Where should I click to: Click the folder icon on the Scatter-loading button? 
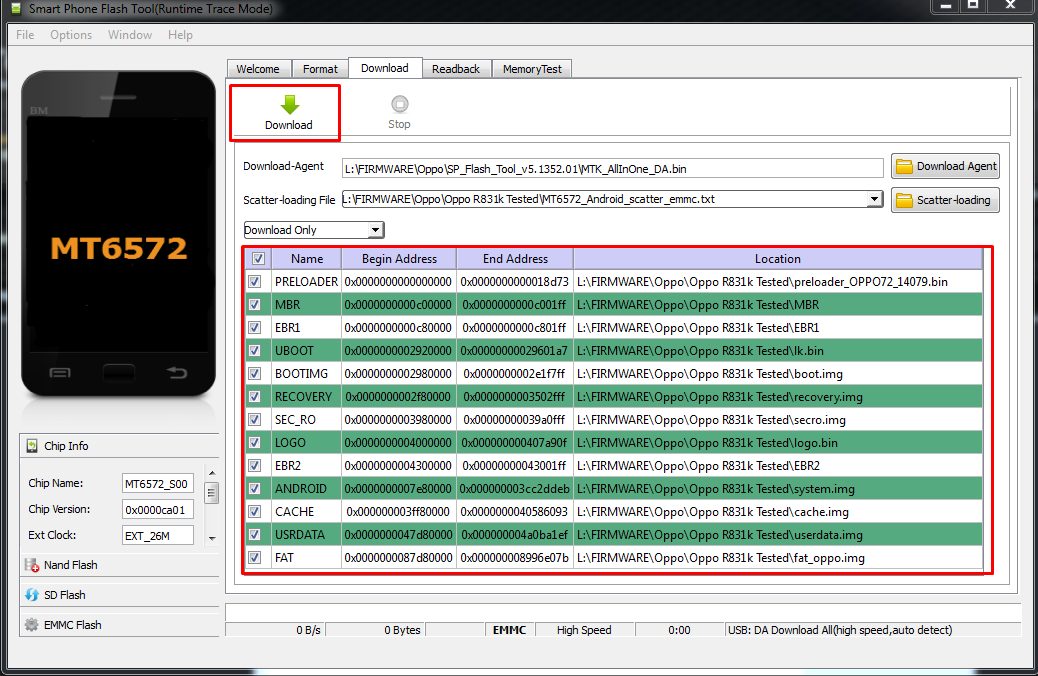[x=904, y=200]
